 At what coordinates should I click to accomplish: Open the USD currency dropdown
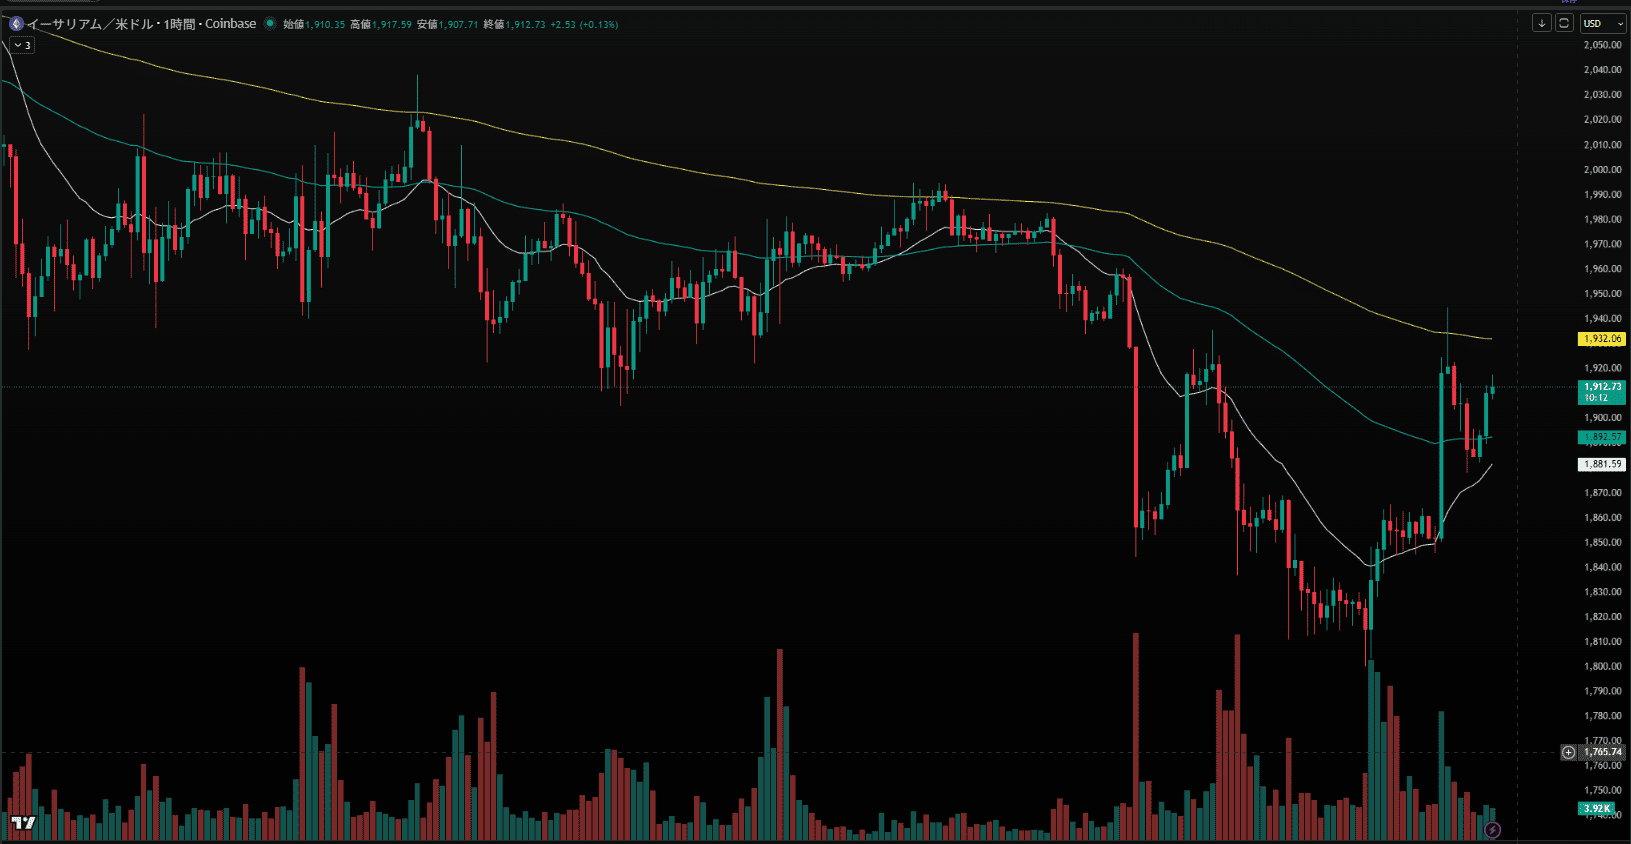point(1603,23)
